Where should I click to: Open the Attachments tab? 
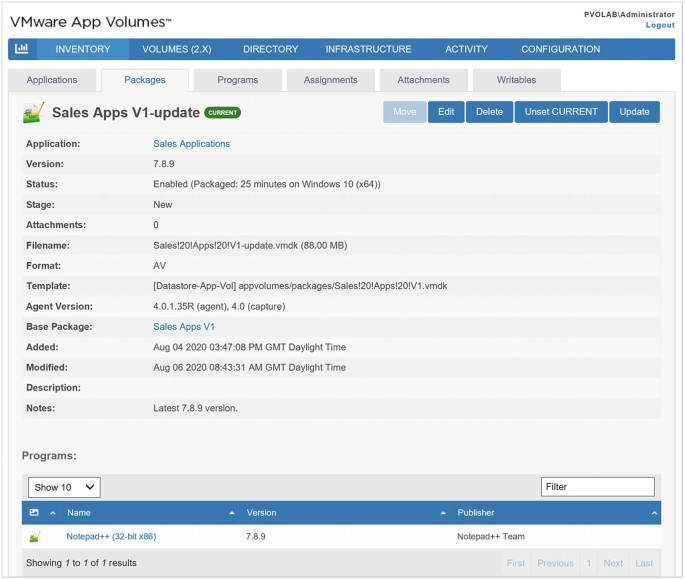(x=424, y=80)
